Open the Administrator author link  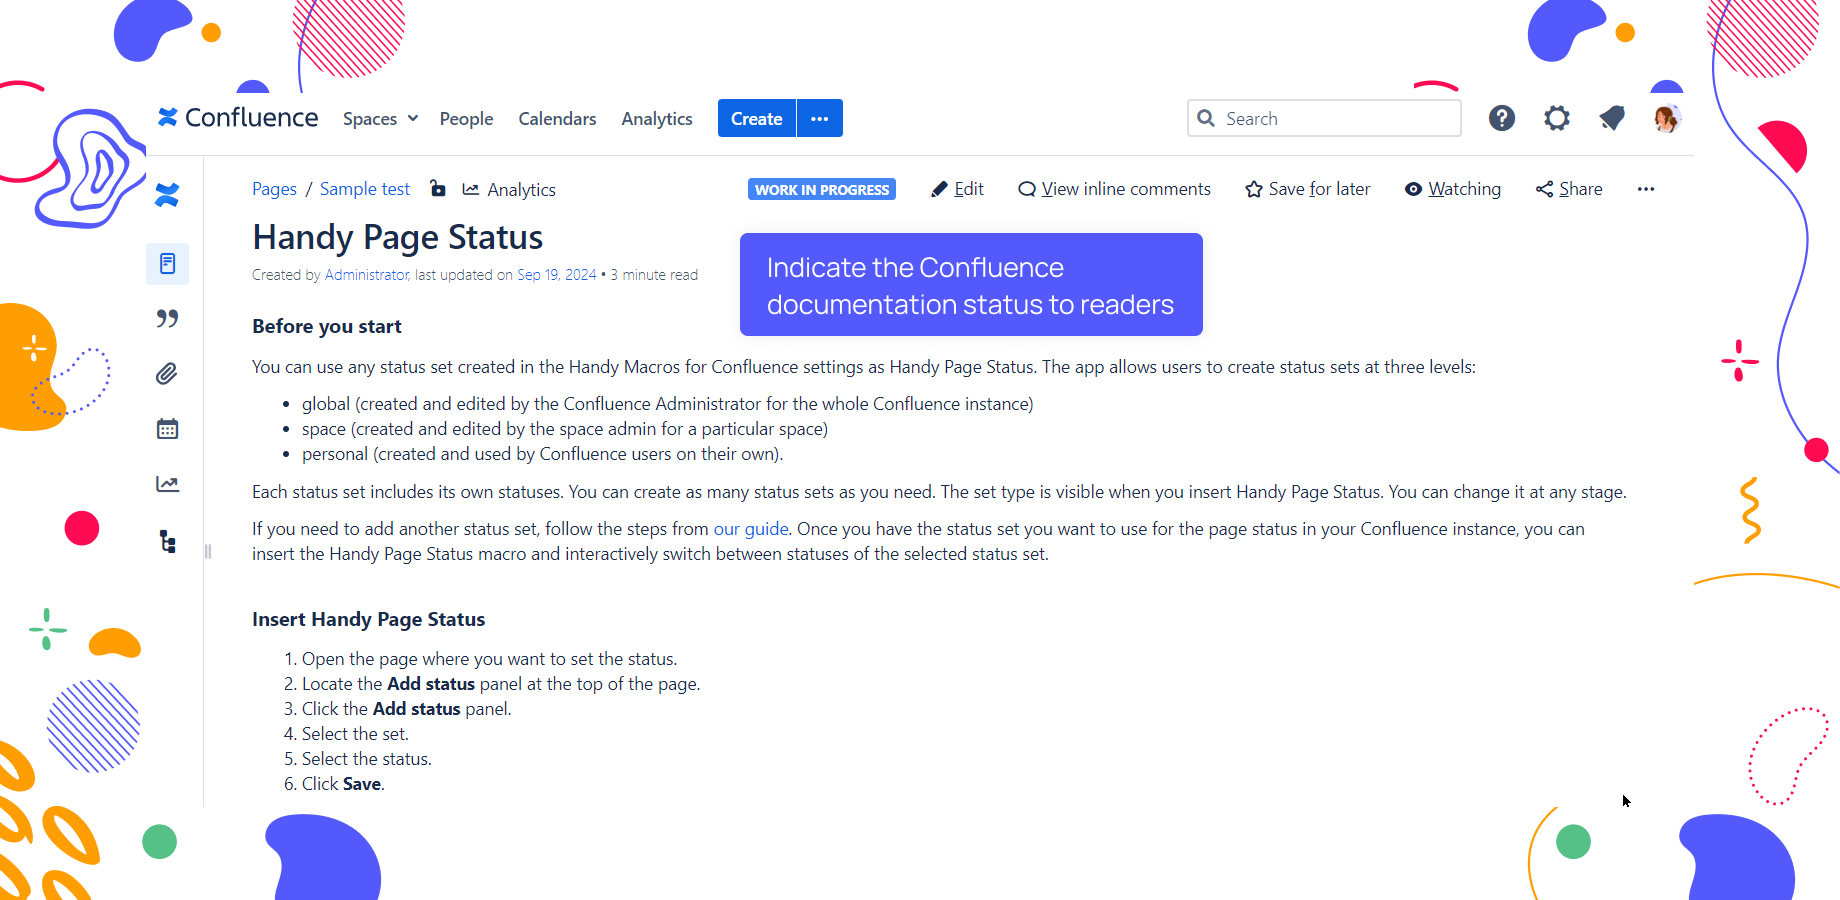[367, 275]
